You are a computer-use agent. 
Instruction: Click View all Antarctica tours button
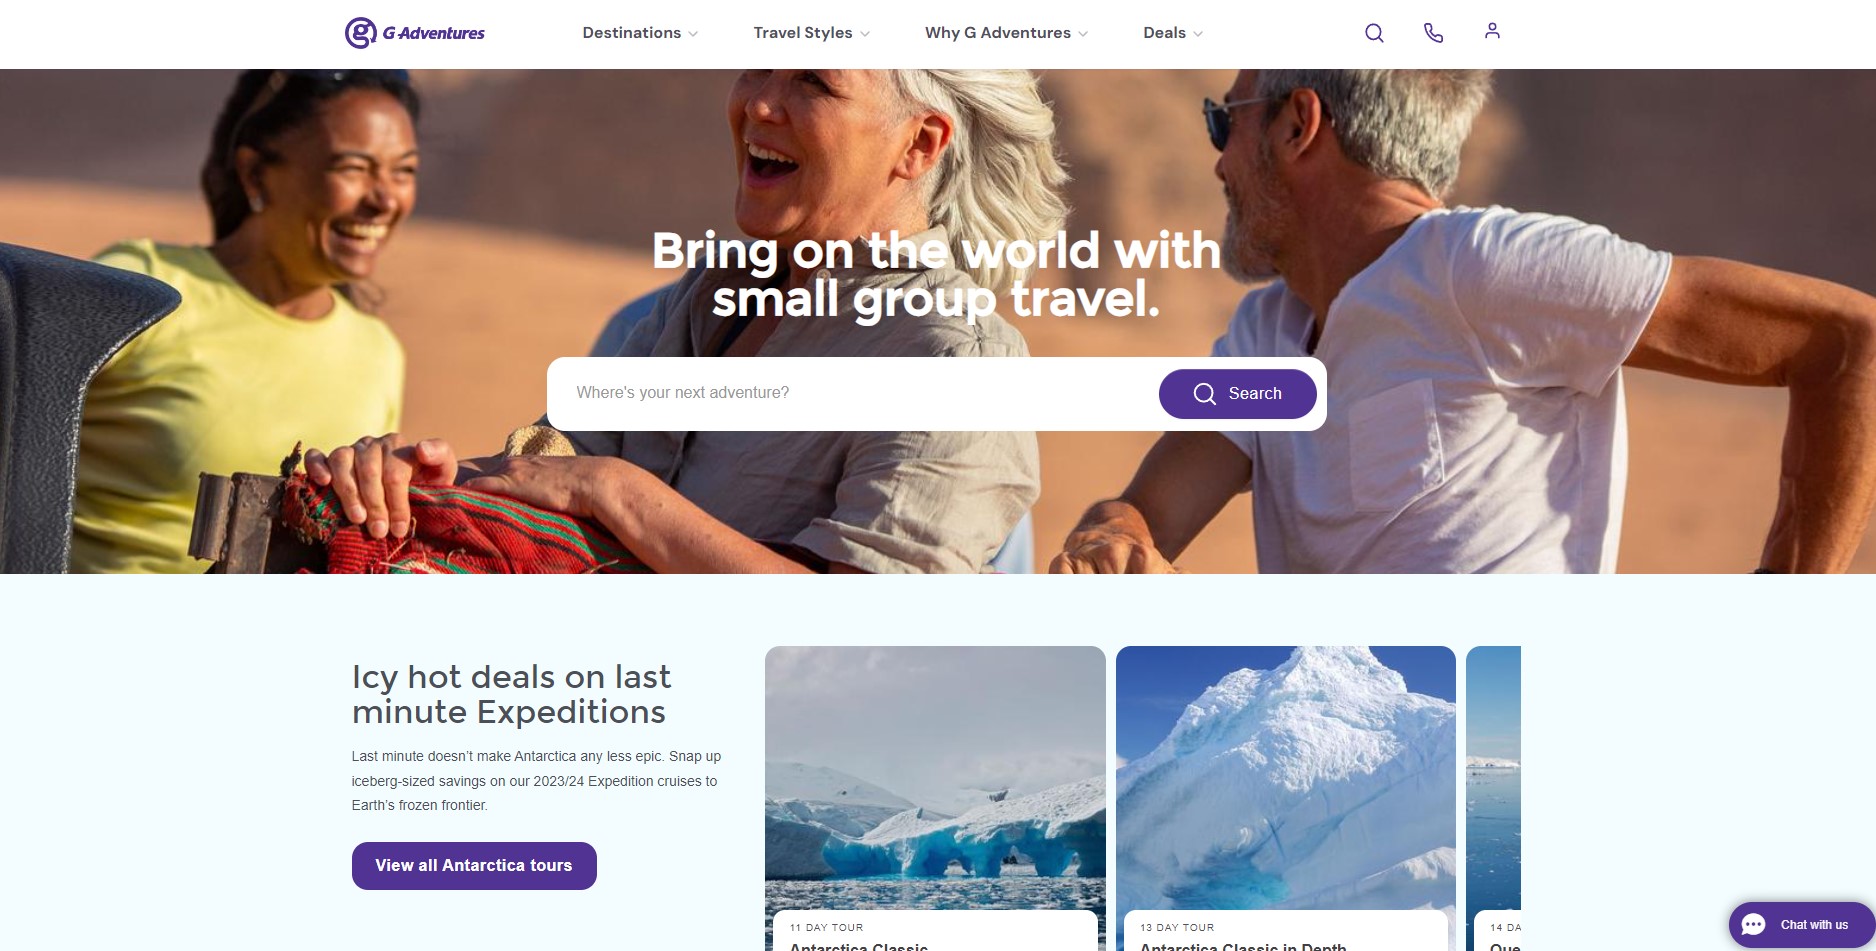474,866
